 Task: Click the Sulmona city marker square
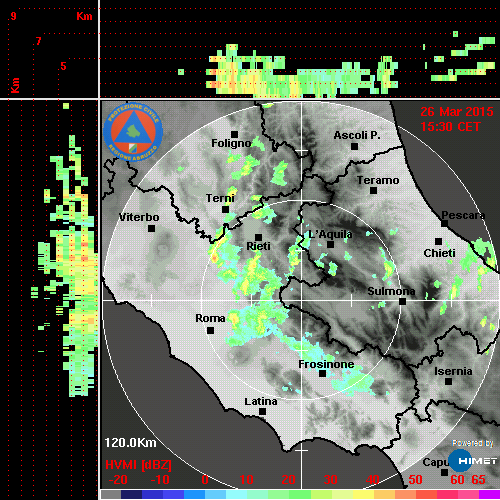pyautogui.click(x=403, y=301)
